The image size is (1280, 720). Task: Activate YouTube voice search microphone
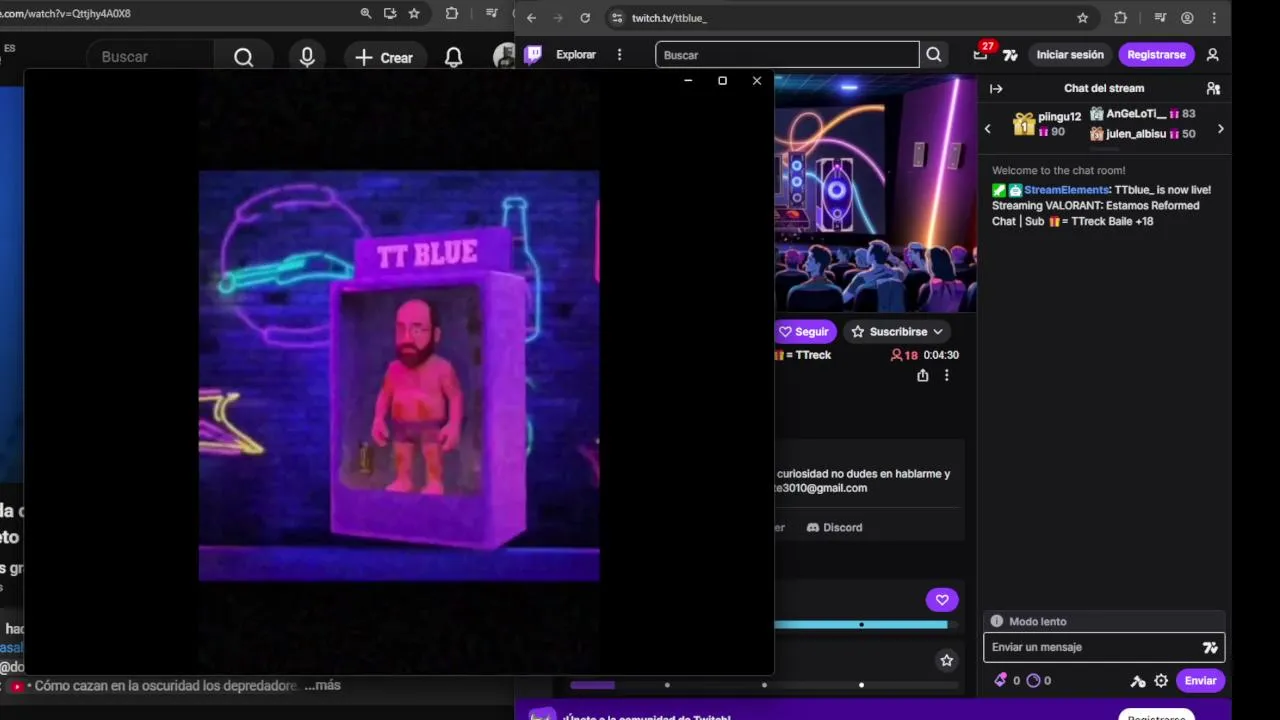coord(307,57)
